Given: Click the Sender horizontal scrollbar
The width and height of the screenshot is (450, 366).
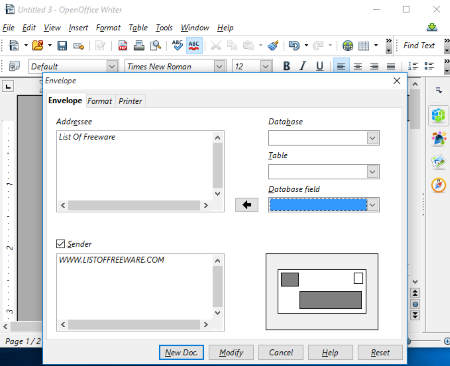Looking at the screenshot, I should pos(134,324).
